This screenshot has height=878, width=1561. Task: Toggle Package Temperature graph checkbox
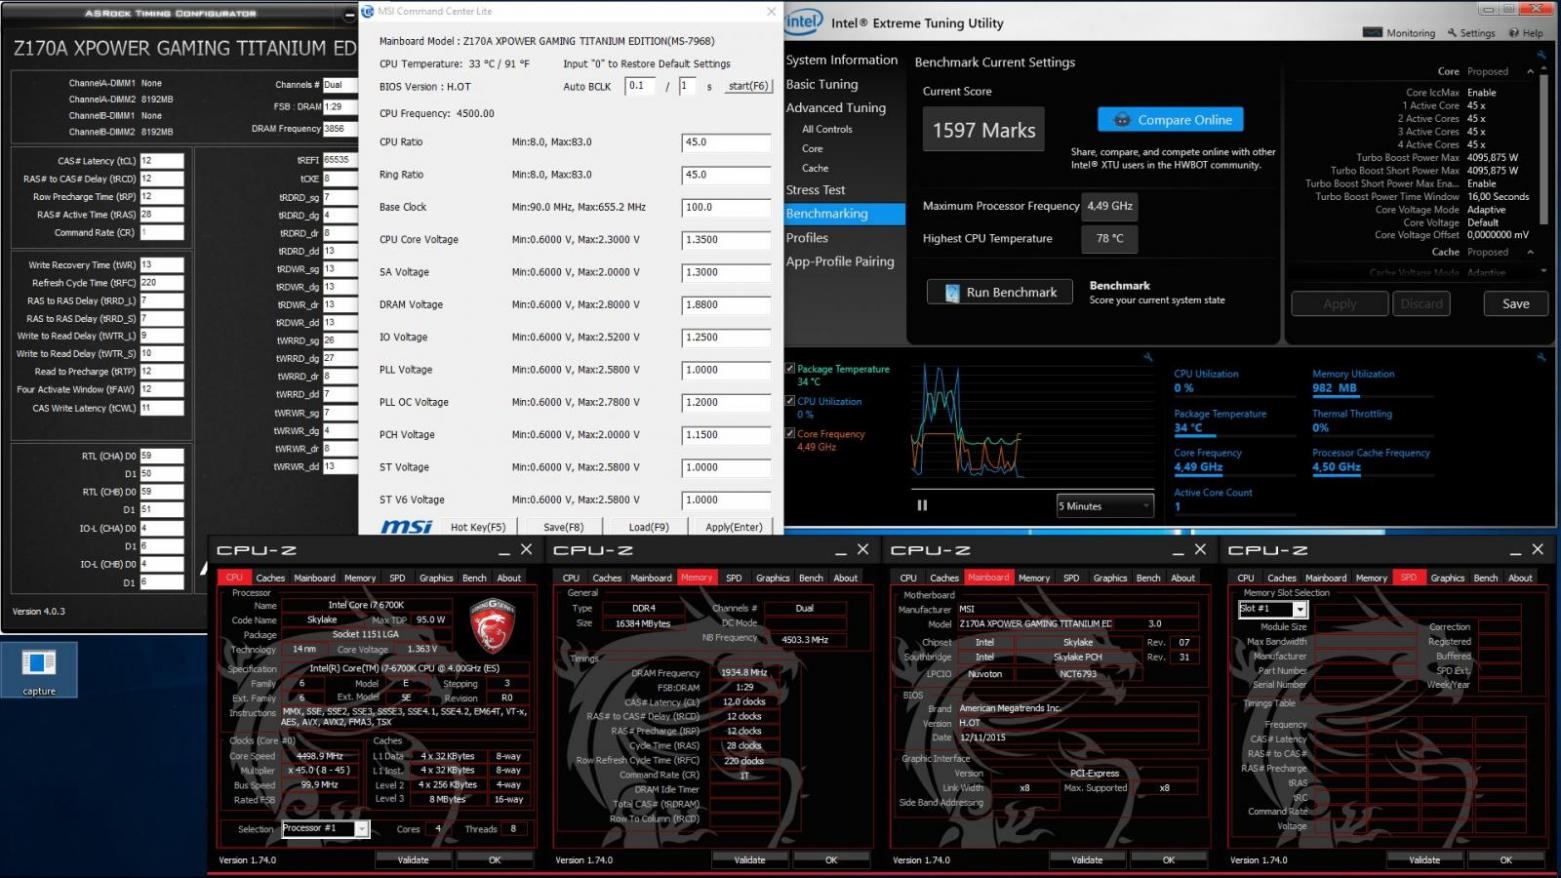[790, 369]
